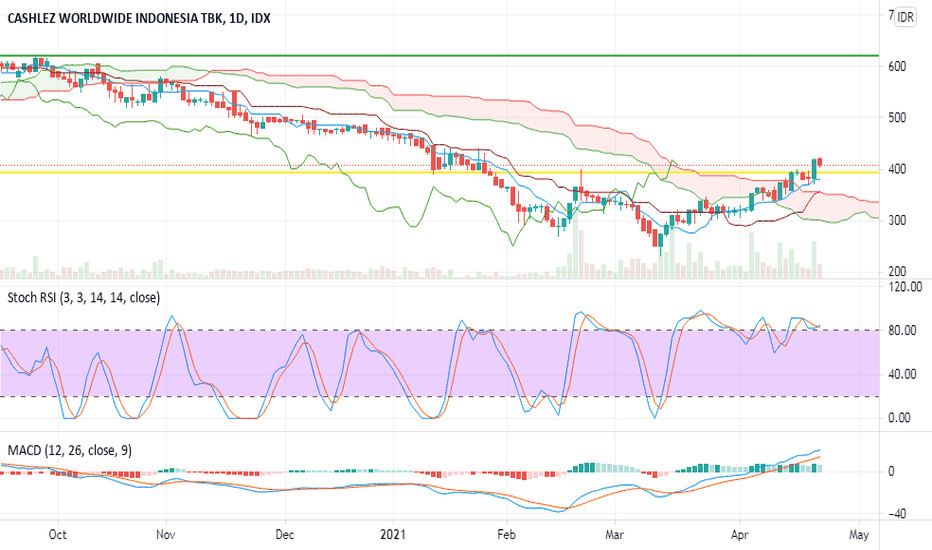Click the 0.00 Stoch RSI scale value
The height and width of the screenshot is (550, 932).
pyautogui.click(x=899, y=418)
